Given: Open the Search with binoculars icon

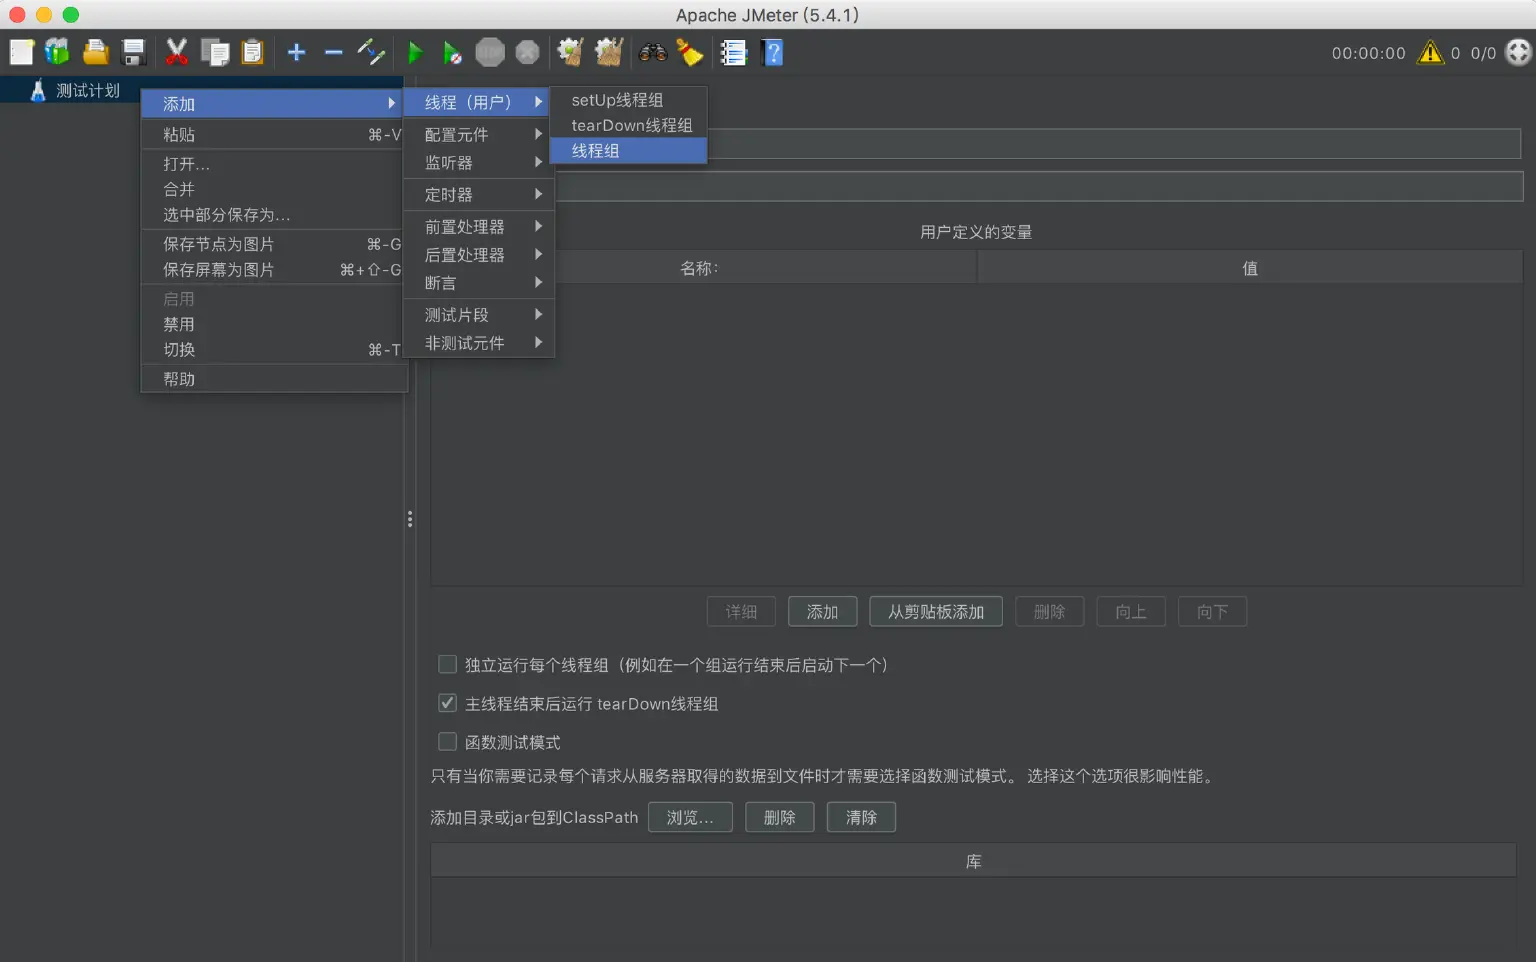Looking at the screenshot, I should (x=653, y=52).
